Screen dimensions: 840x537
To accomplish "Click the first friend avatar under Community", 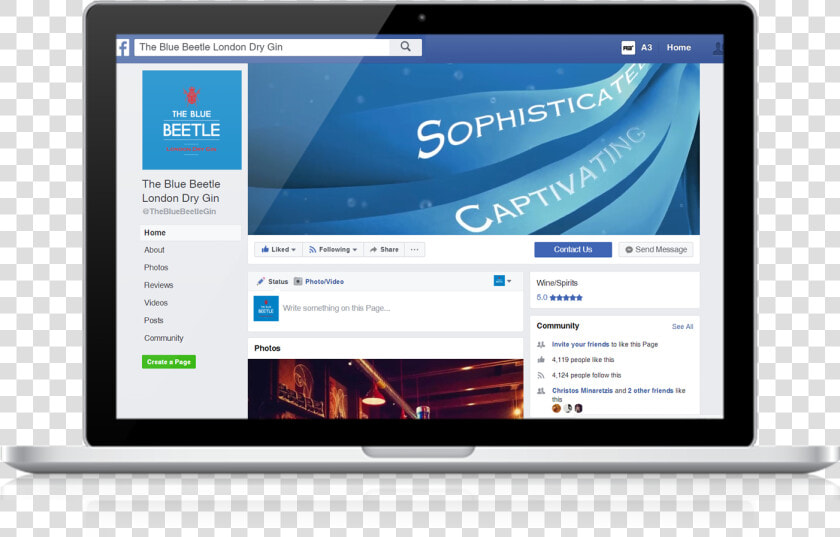I will pyautogui.click(x=556, y=408).
